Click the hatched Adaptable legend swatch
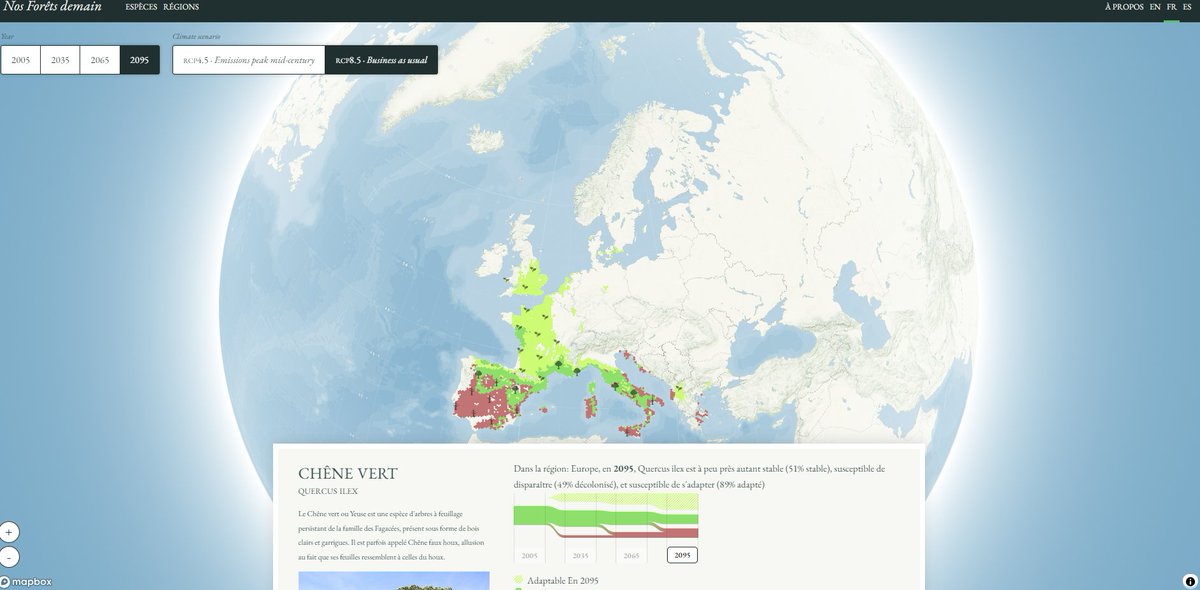Viewport: 1200px width, 590px height. click(x=518, y=580)
